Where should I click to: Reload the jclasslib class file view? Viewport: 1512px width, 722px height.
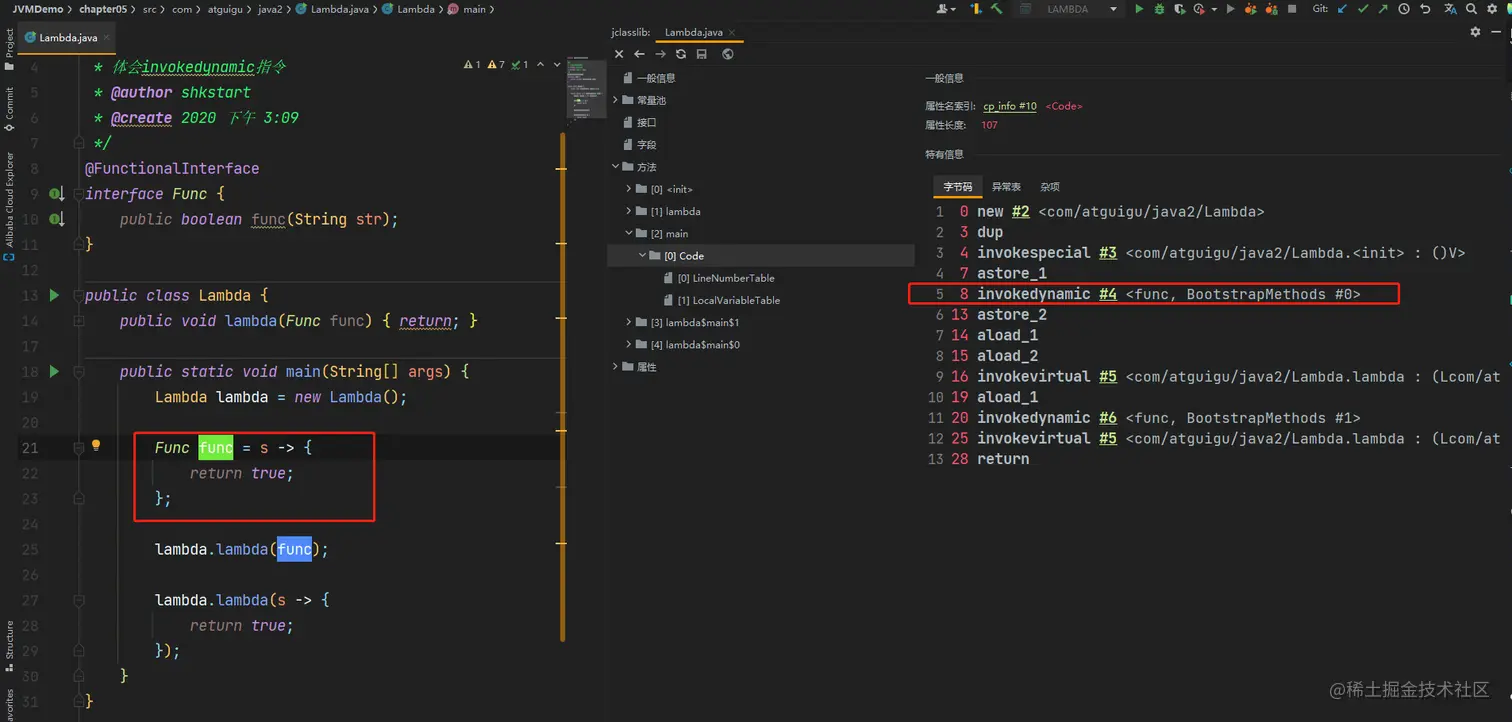681,54
